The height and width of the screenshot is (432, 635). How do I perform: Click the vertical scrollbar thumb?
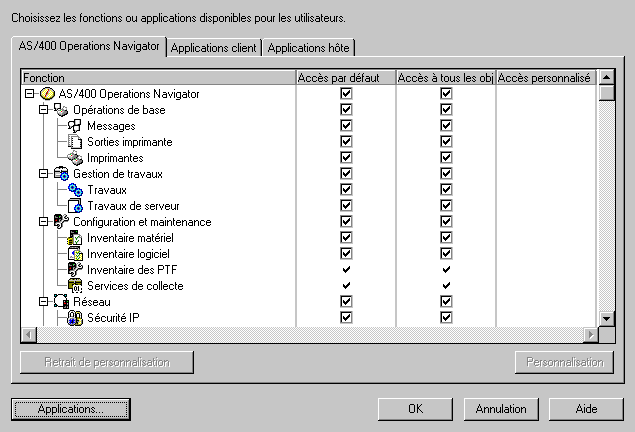point(606,93)
